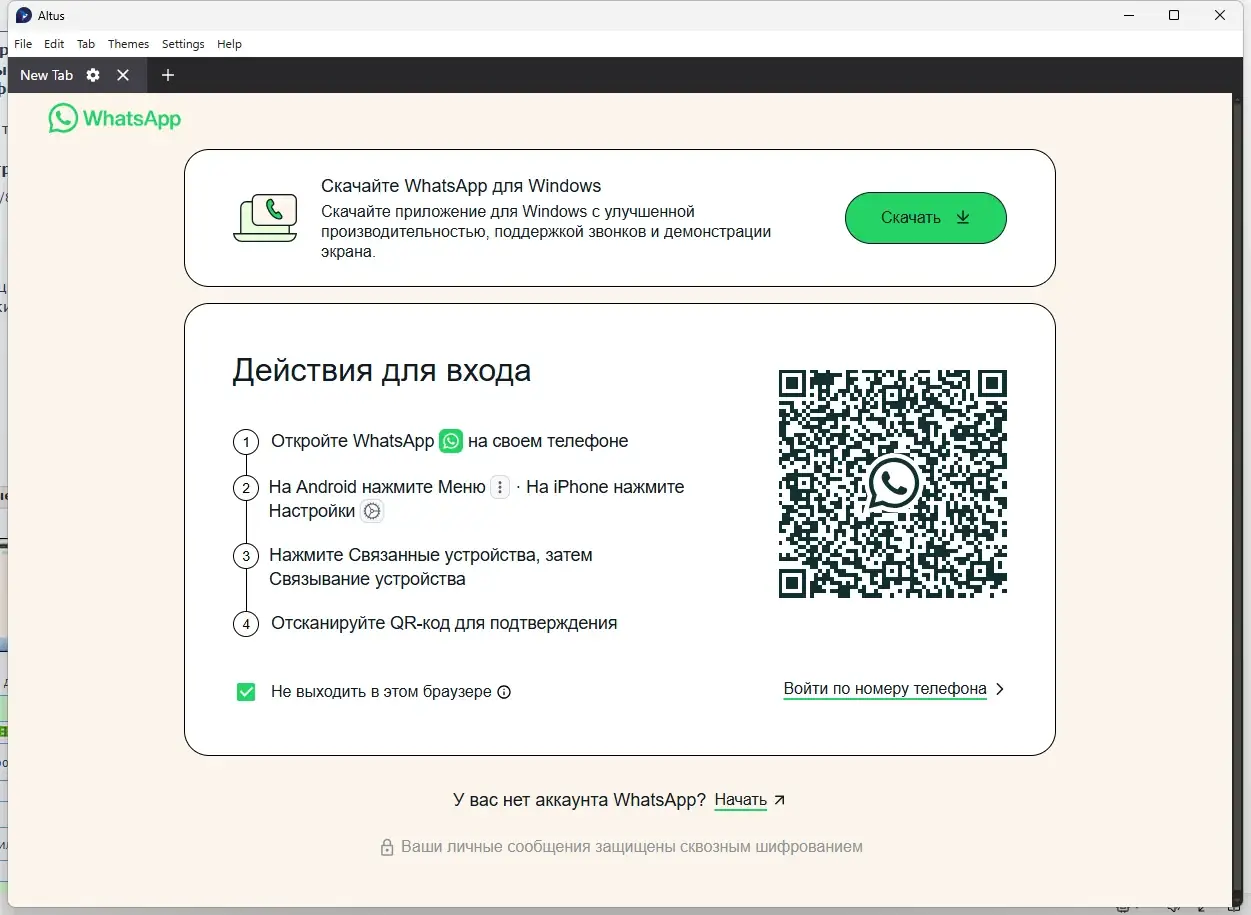
Task: Click the chevron after Войти по номеру телефона
Action: [x=1000, y=689]
